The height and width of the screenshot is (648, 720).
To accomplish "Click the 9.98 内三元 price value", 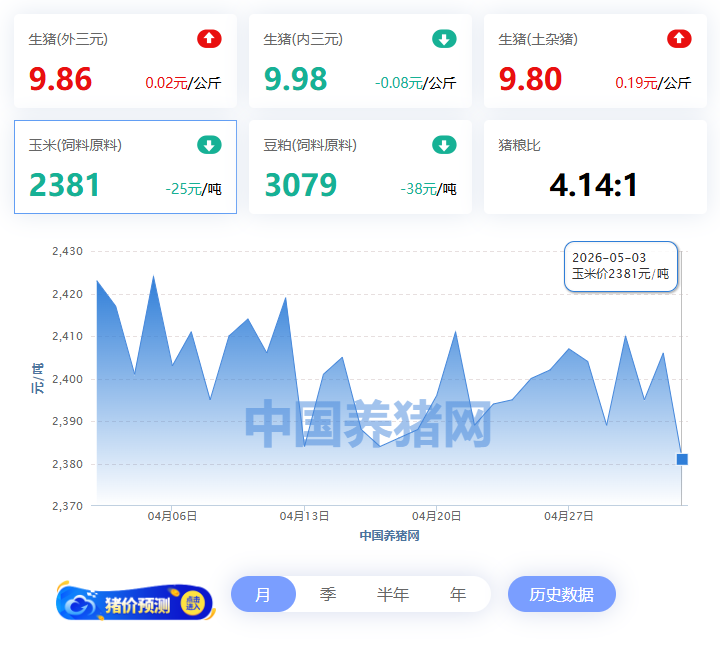I will tap(295, 79).
